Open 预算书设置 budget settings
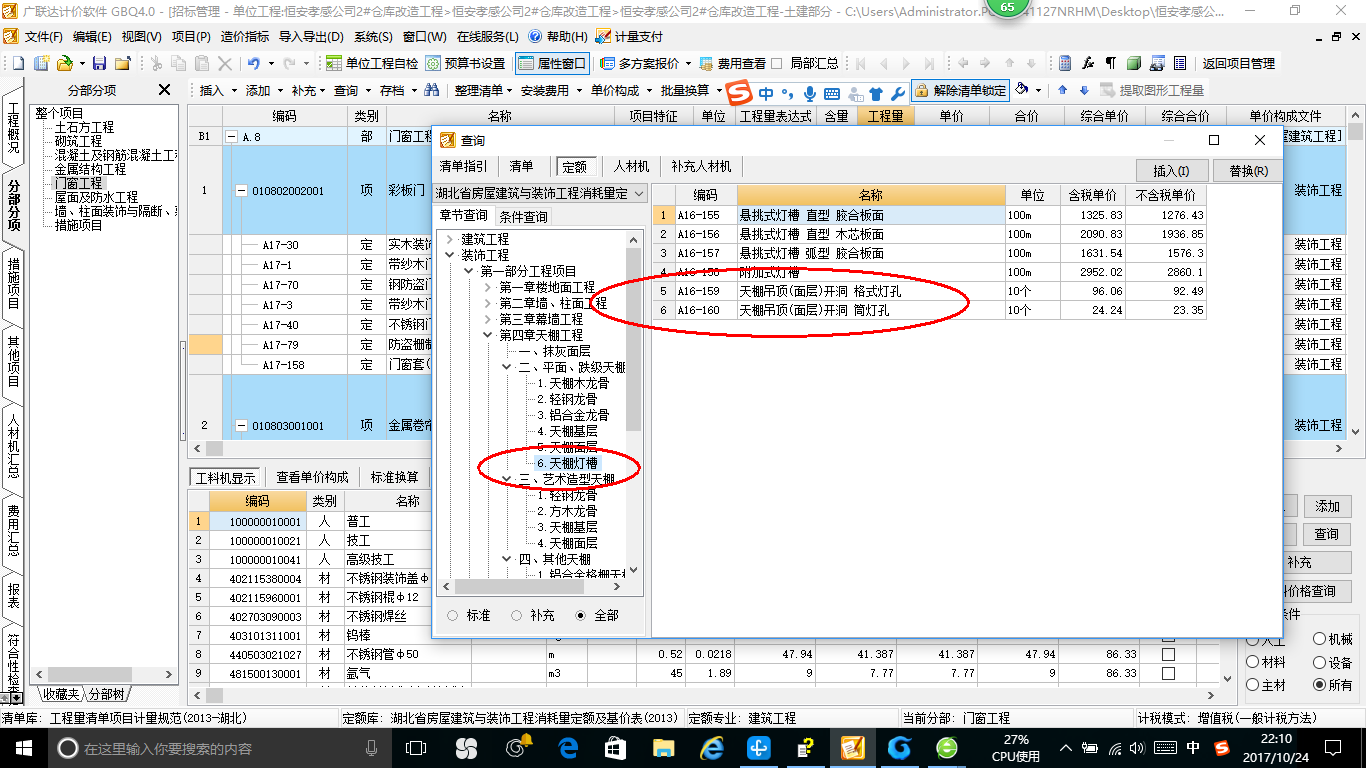 [x=466, y=63]
